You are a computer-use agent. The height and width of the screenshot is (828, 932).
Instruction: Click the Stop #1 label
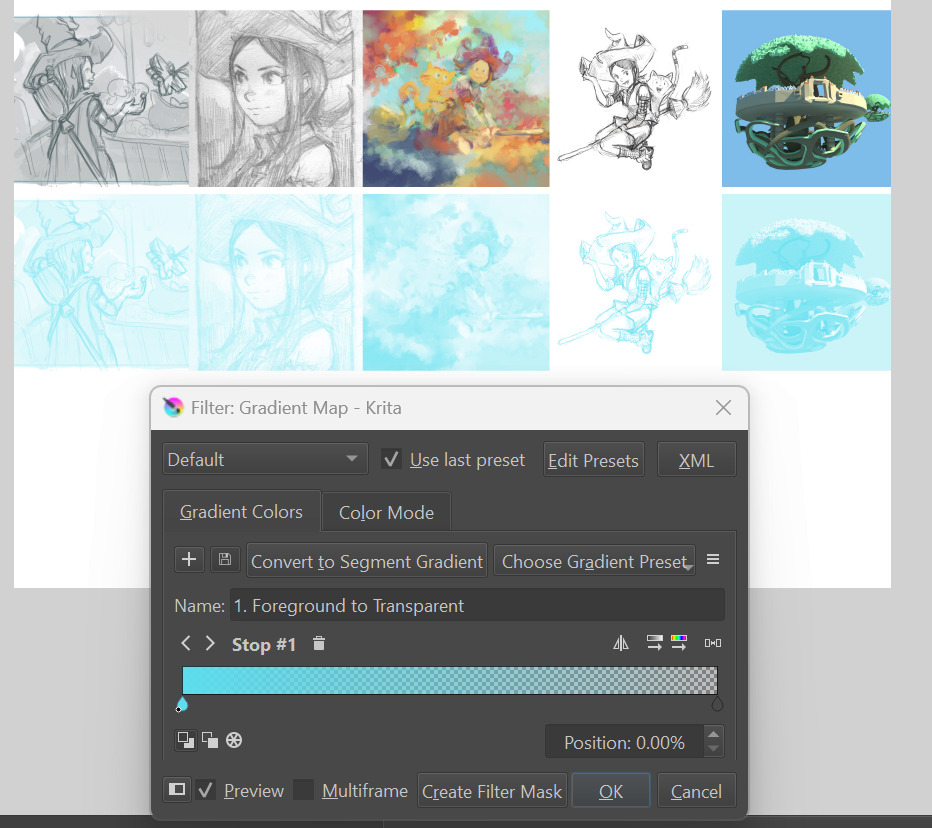[x=263, y=644]
